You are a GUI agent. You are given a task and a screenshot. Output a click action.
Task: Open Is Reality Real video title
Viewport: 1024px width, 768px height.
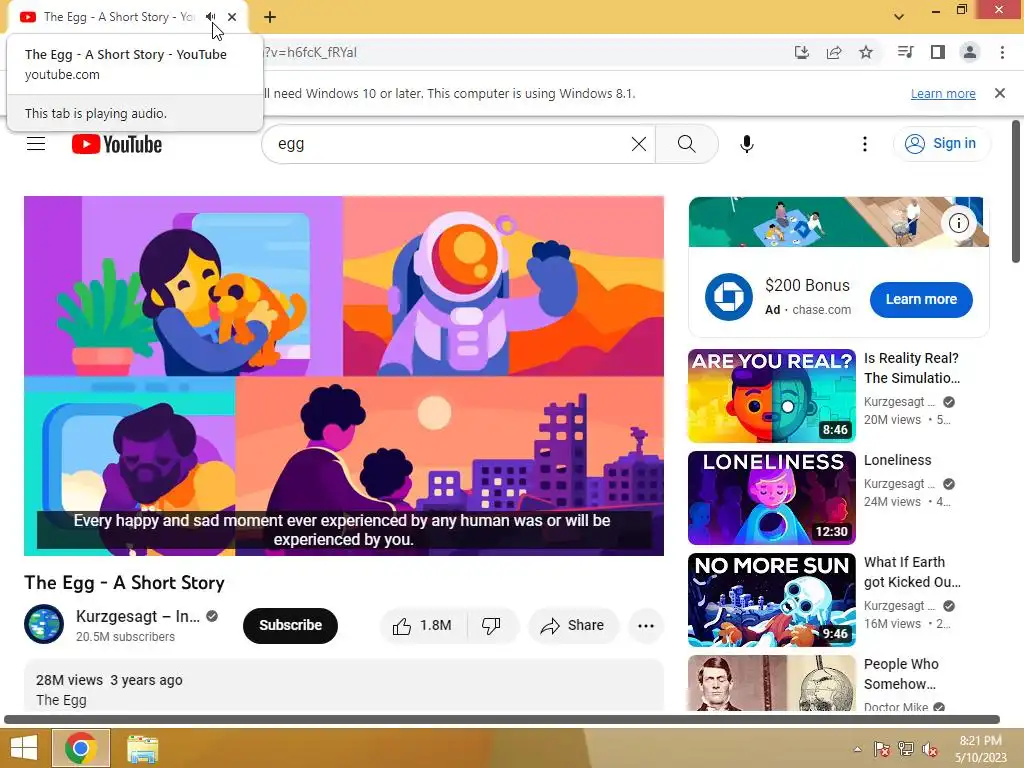pos(912,368)
